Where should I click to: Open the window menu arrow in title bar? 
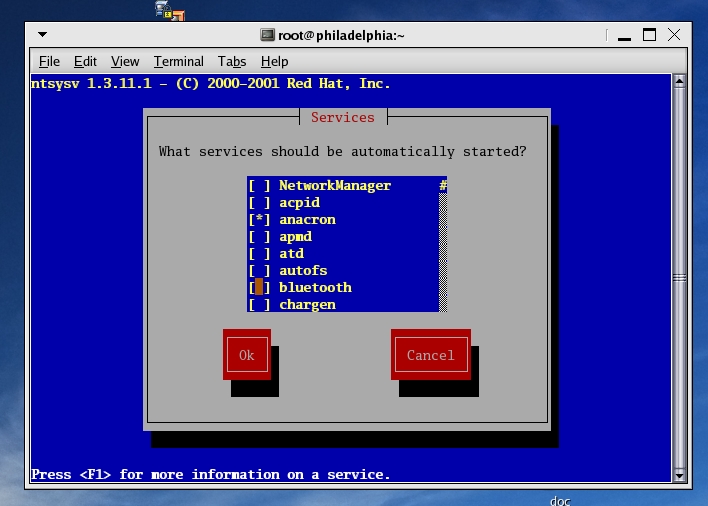pos(42,34)
